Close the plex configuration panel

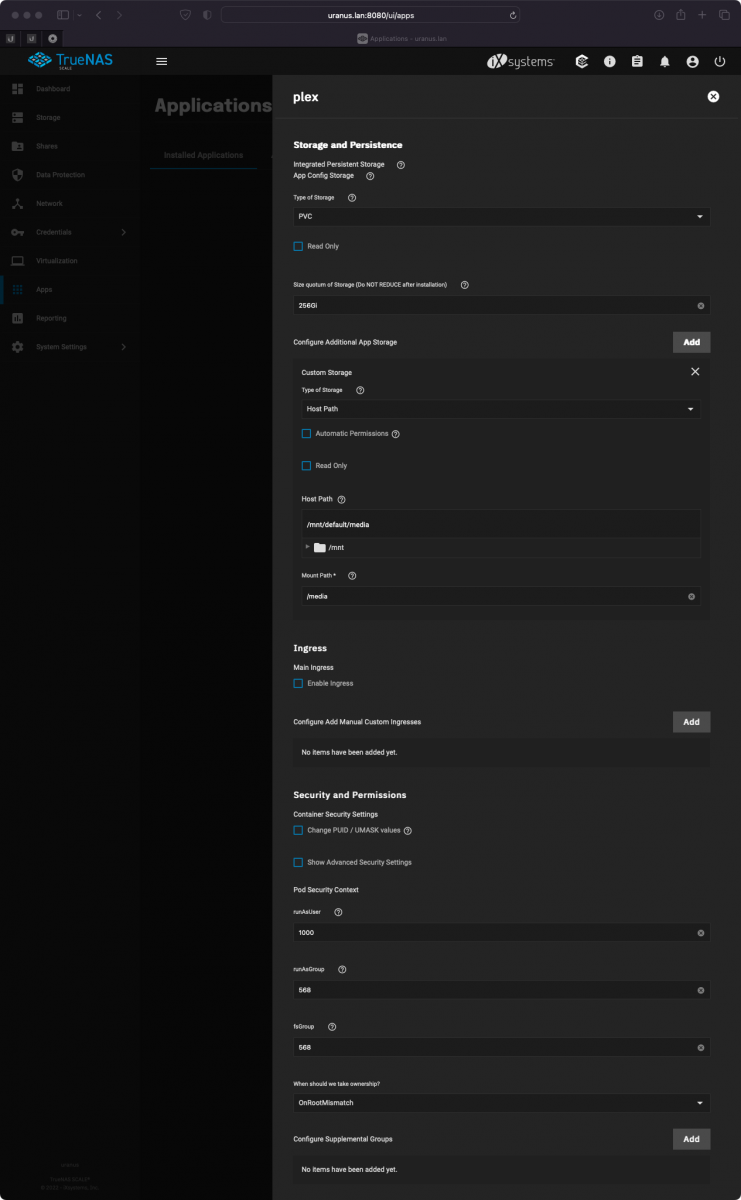(713, 97)
